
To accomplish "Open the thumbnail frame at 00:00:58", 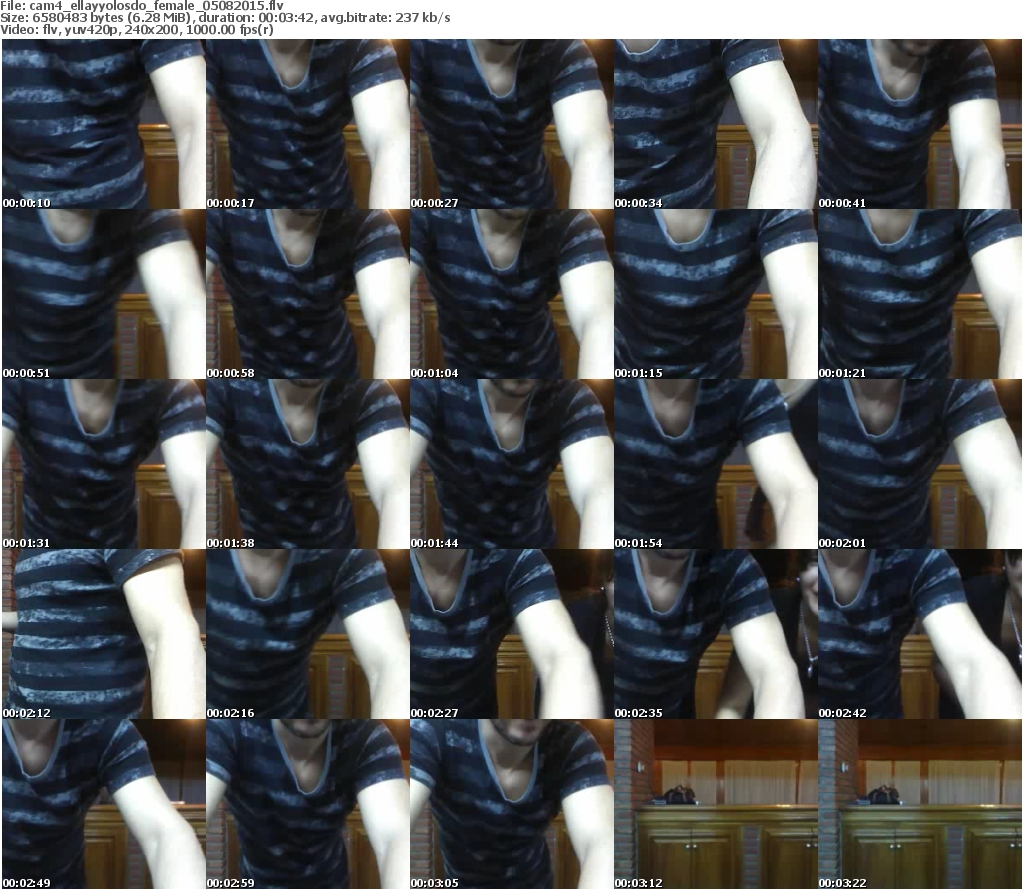I will pyautogui.click(x=308, y=294).
